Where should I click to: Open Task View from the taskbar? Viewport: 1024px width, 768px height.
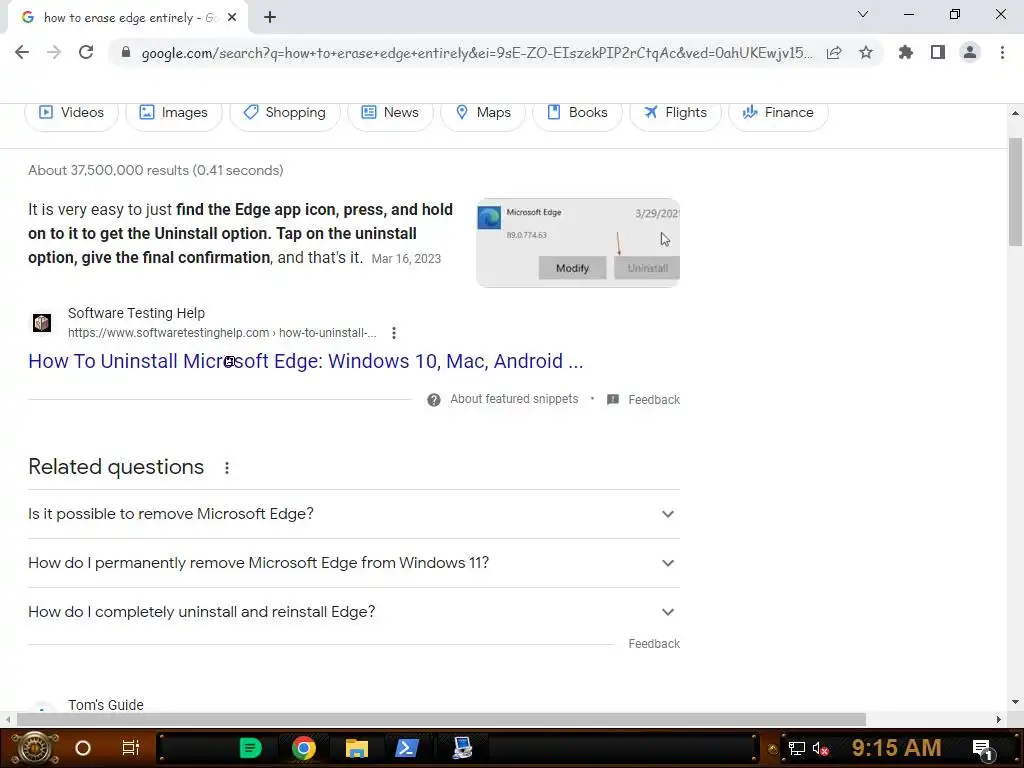coord(131,748)
